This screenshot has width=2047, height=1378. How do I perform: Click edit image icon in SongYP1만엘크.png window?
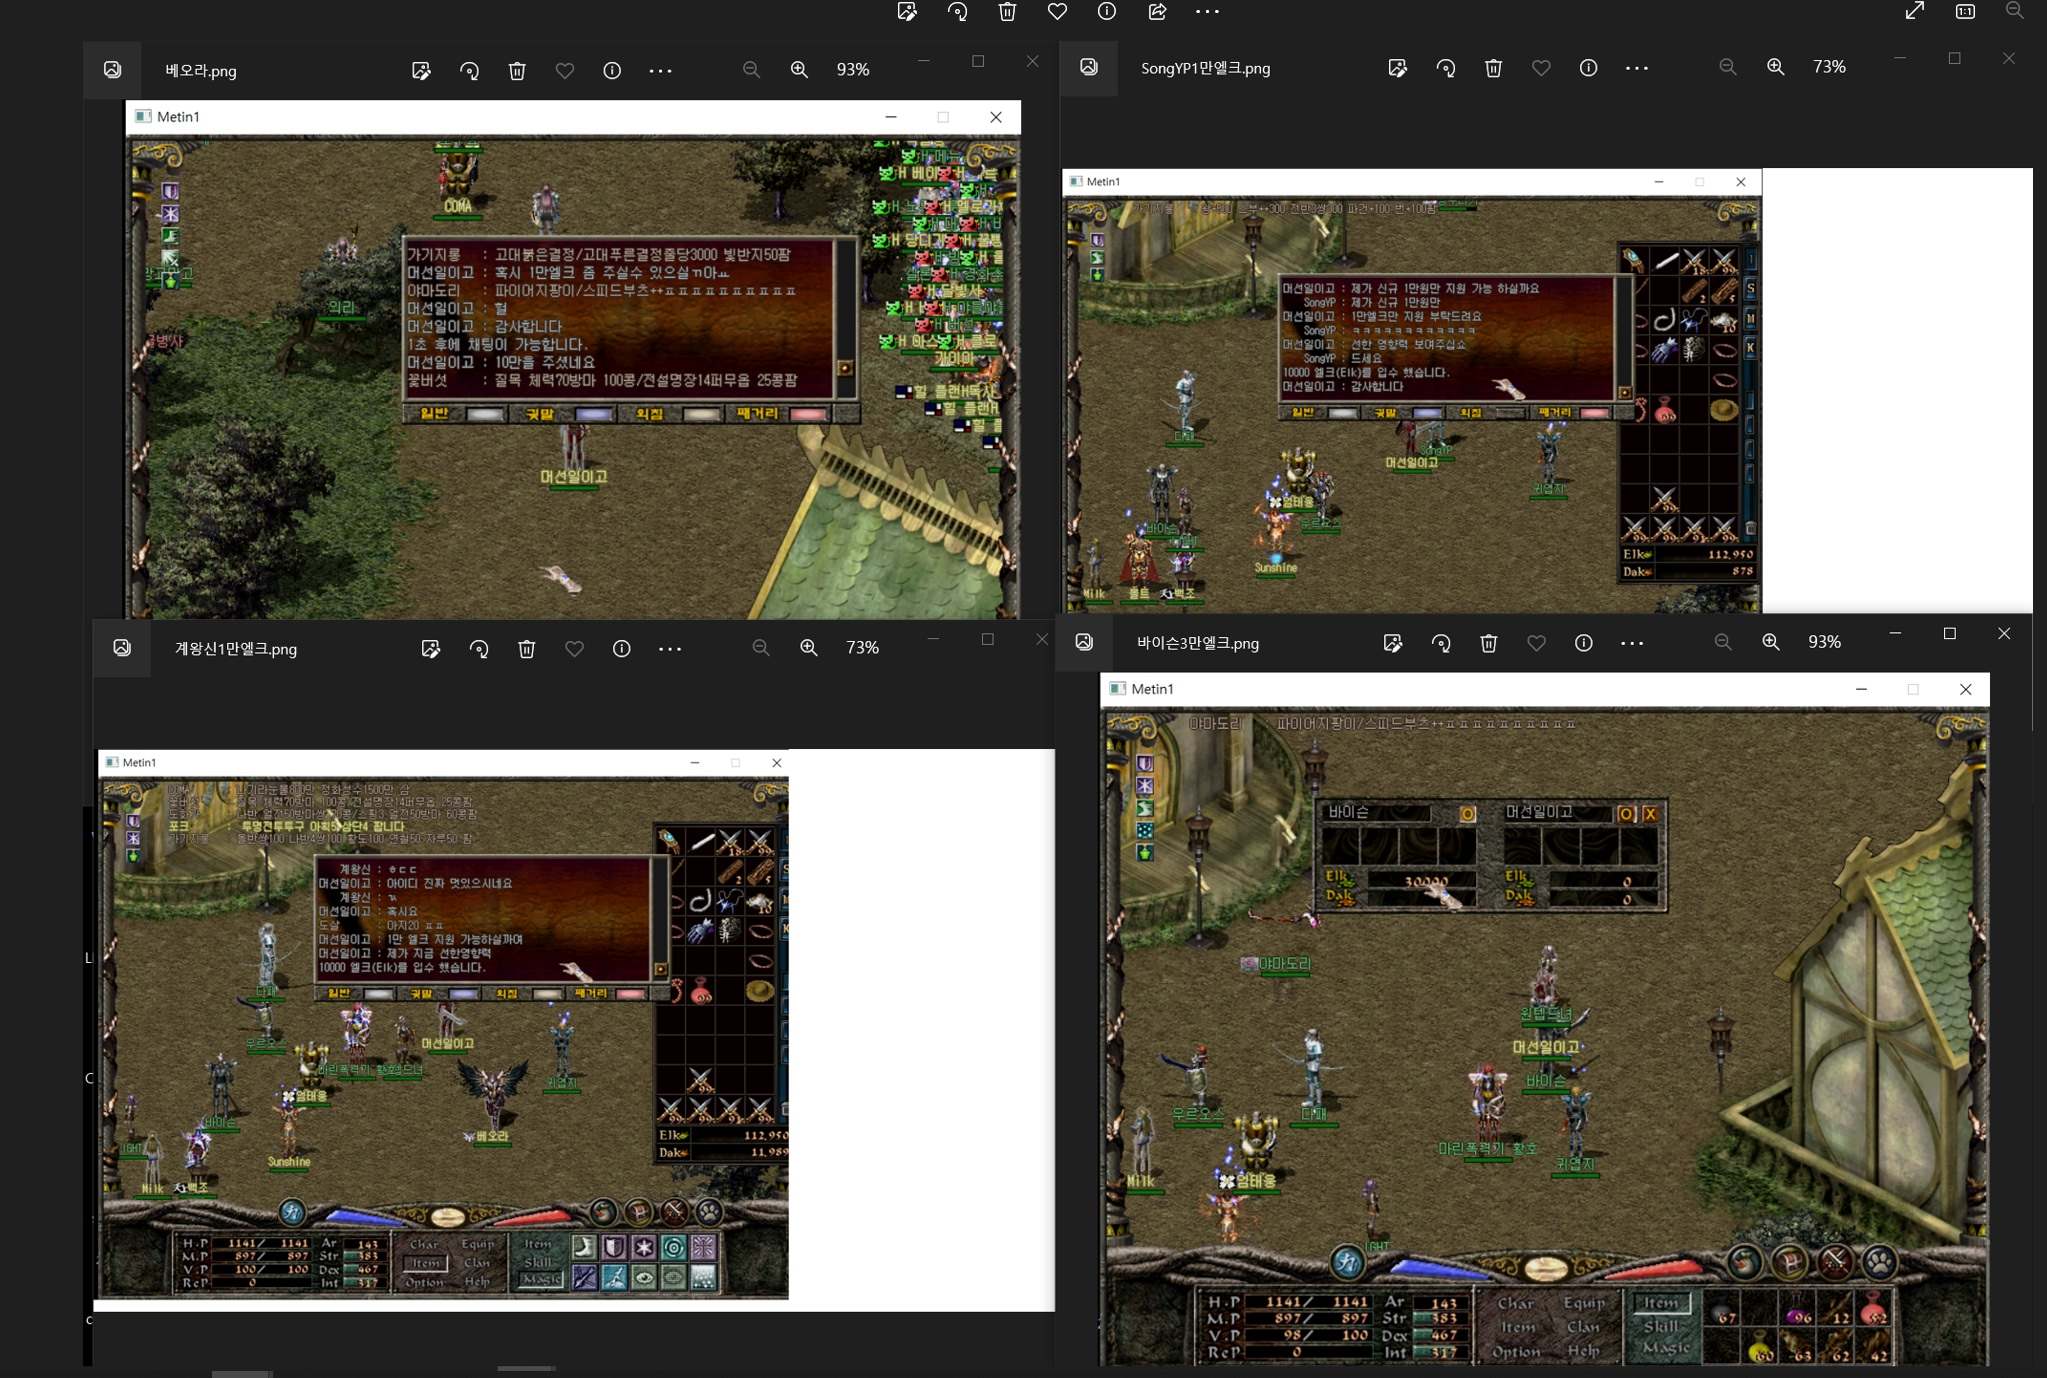click(x=1397, y=68)
